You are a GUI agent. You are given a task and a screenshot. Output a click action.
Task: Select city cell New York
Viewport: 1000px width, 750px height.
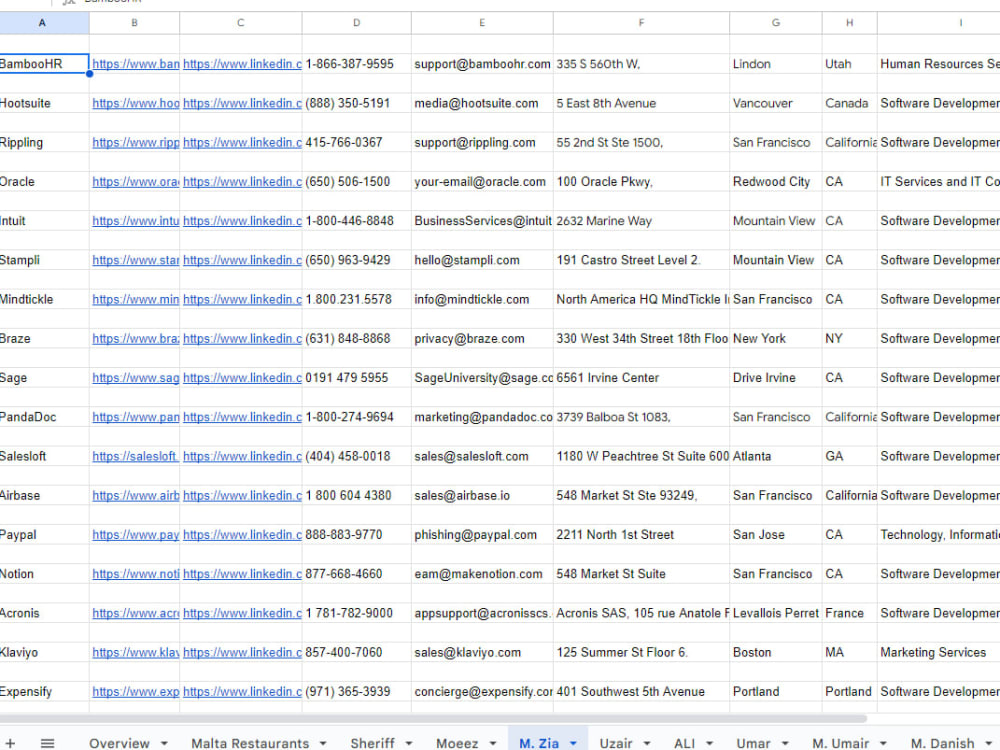[x=776, y=339]
